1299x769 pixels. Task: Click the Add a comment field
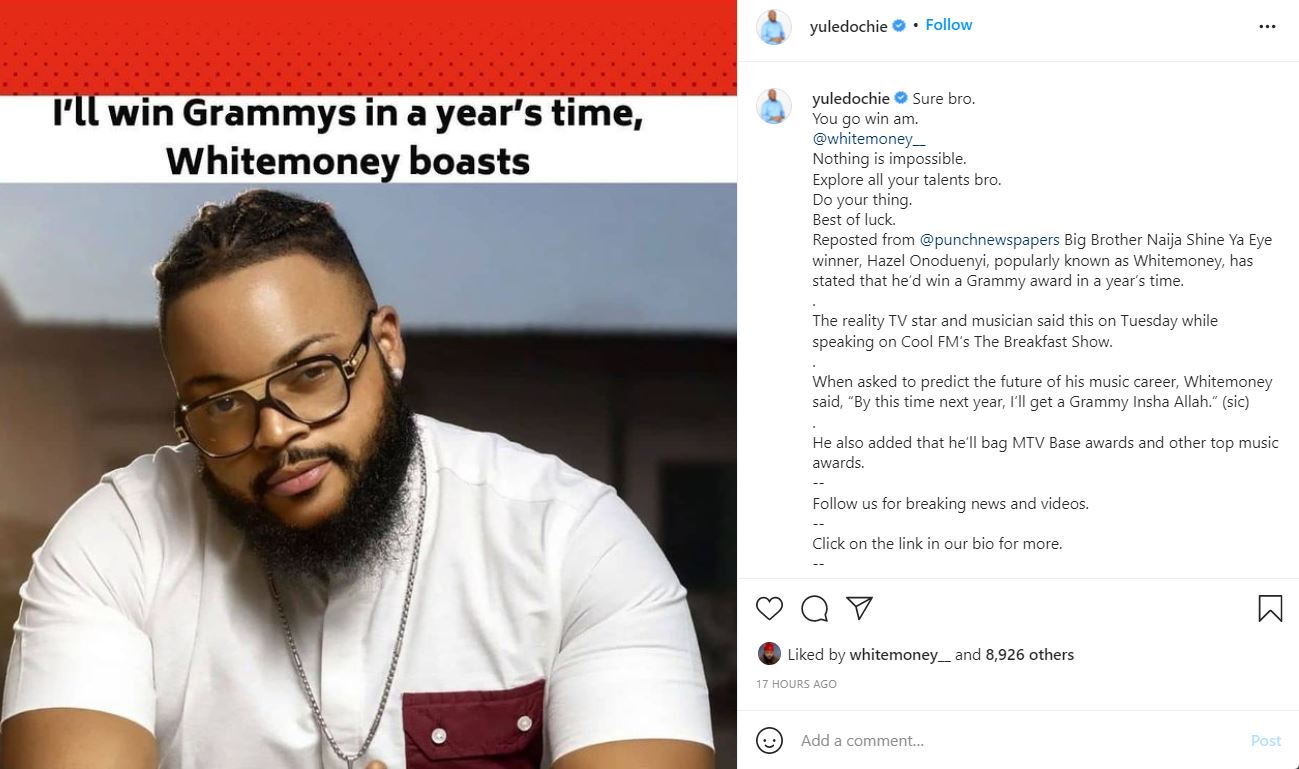(x=1020, y=741)
